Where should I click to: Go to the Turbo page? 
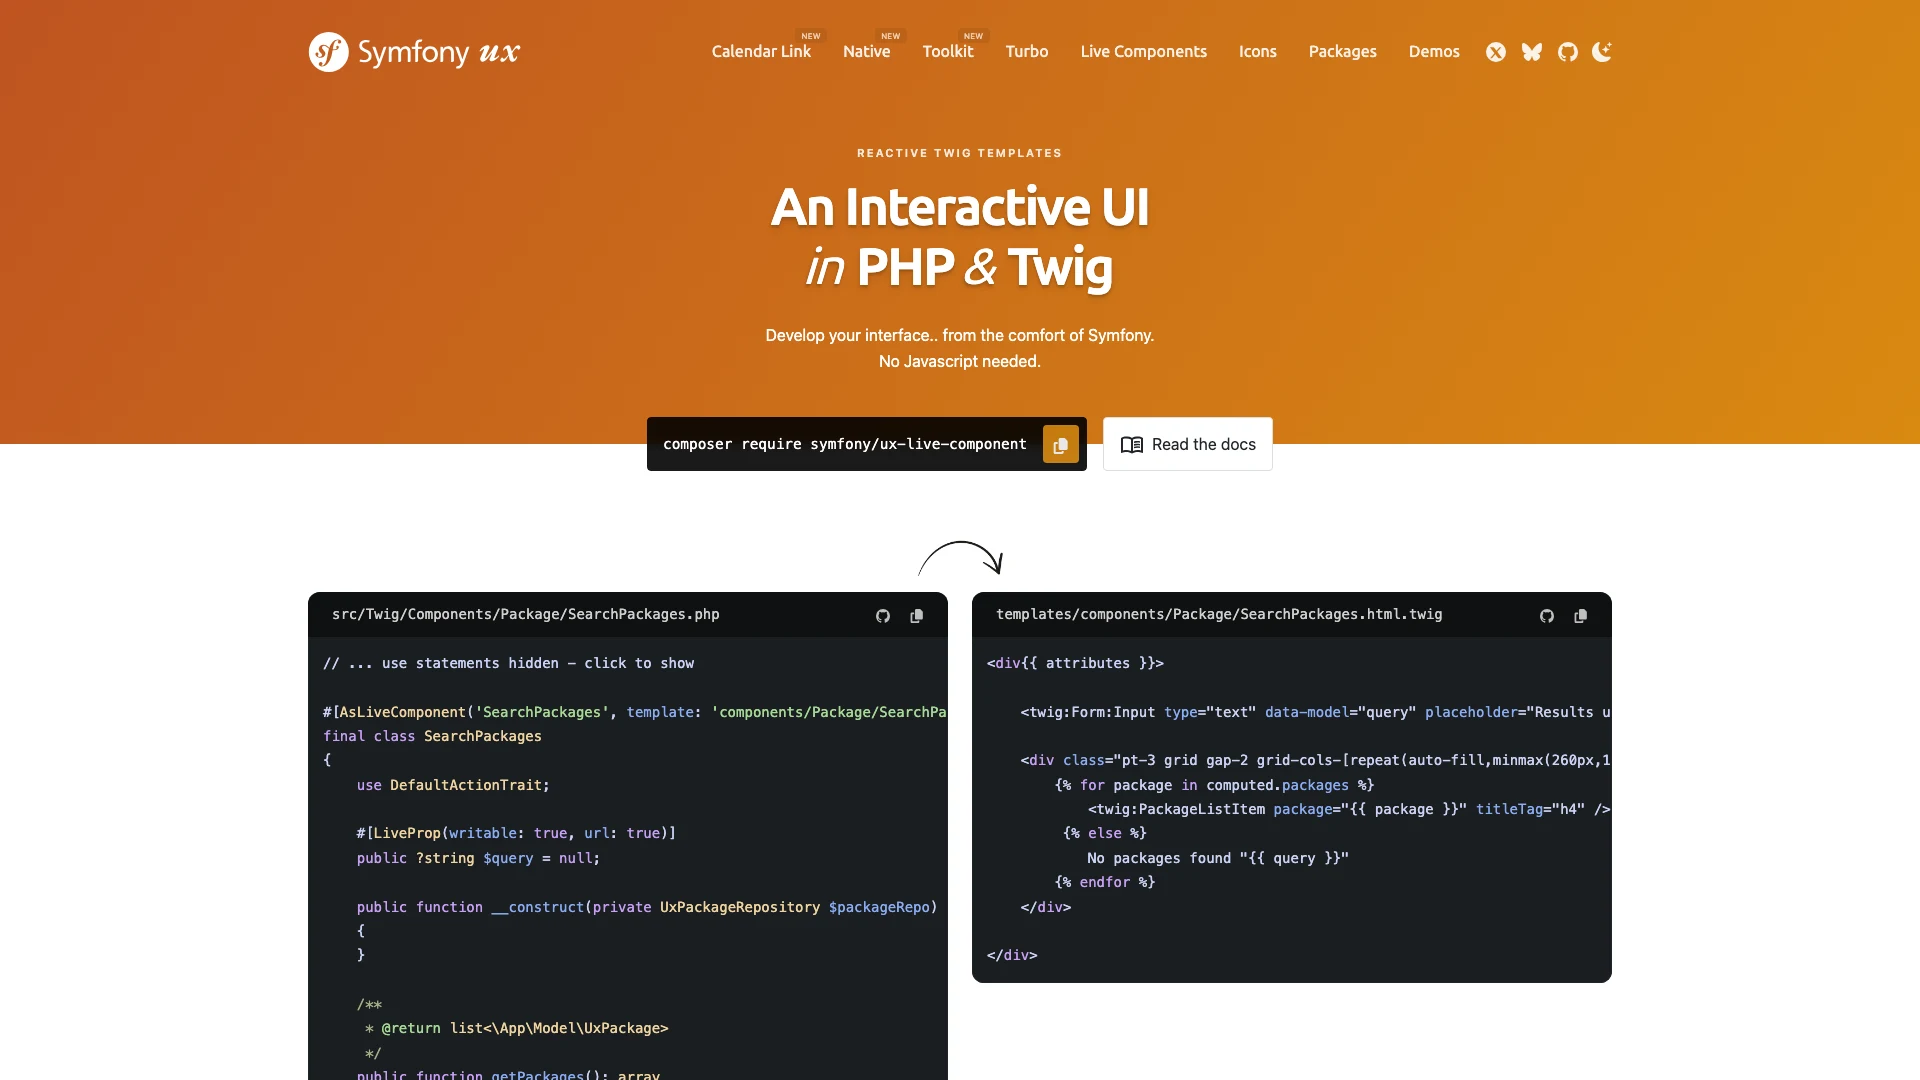1027,52
